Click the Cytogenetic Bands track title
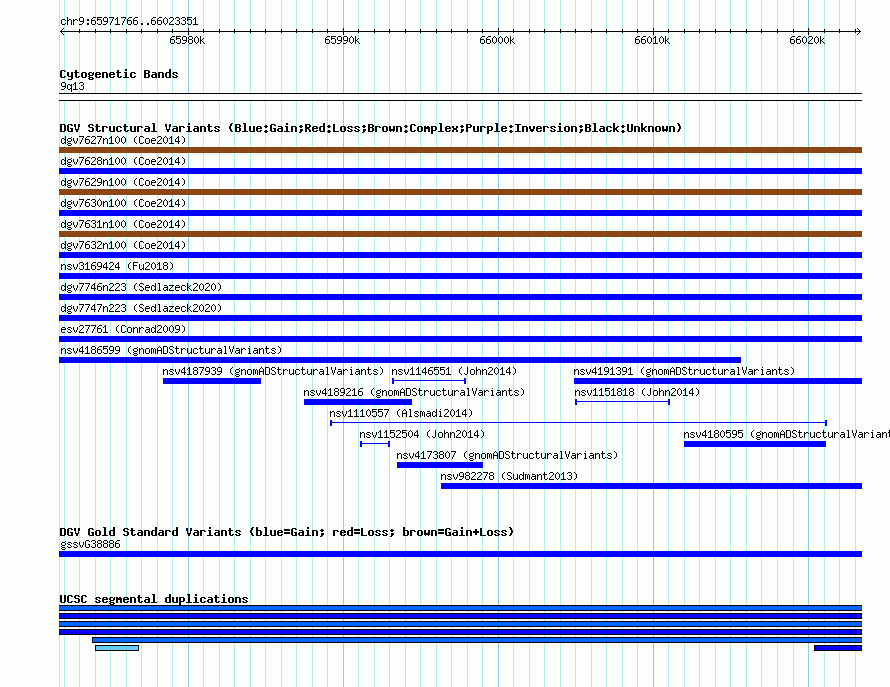 [119, 74]
